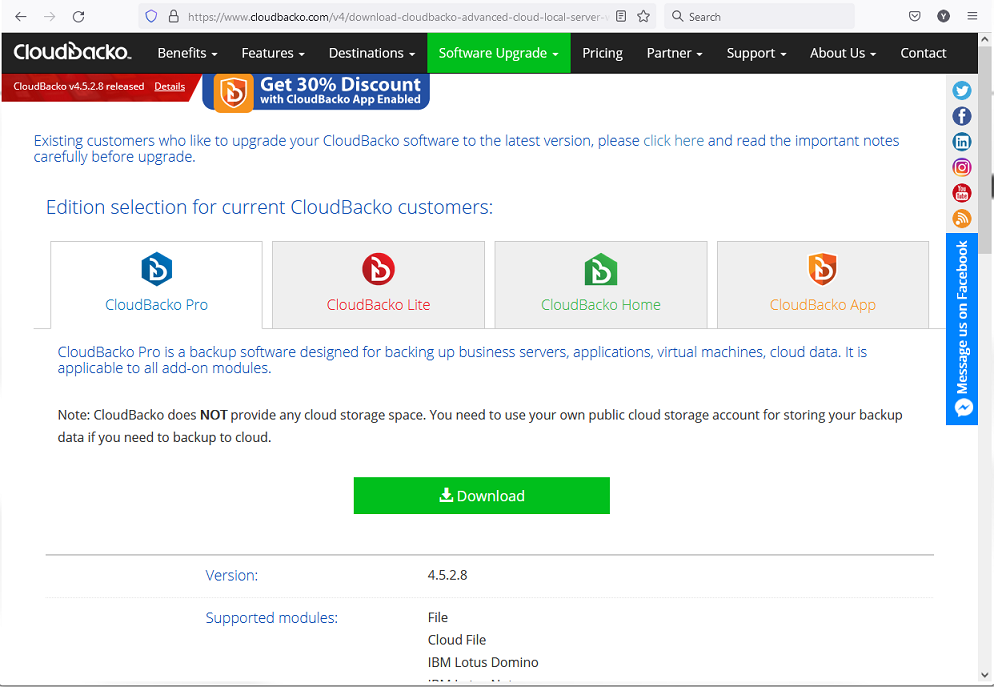Click the version number 4.5.2.8
Screen dimensions: 994x687
448,575
